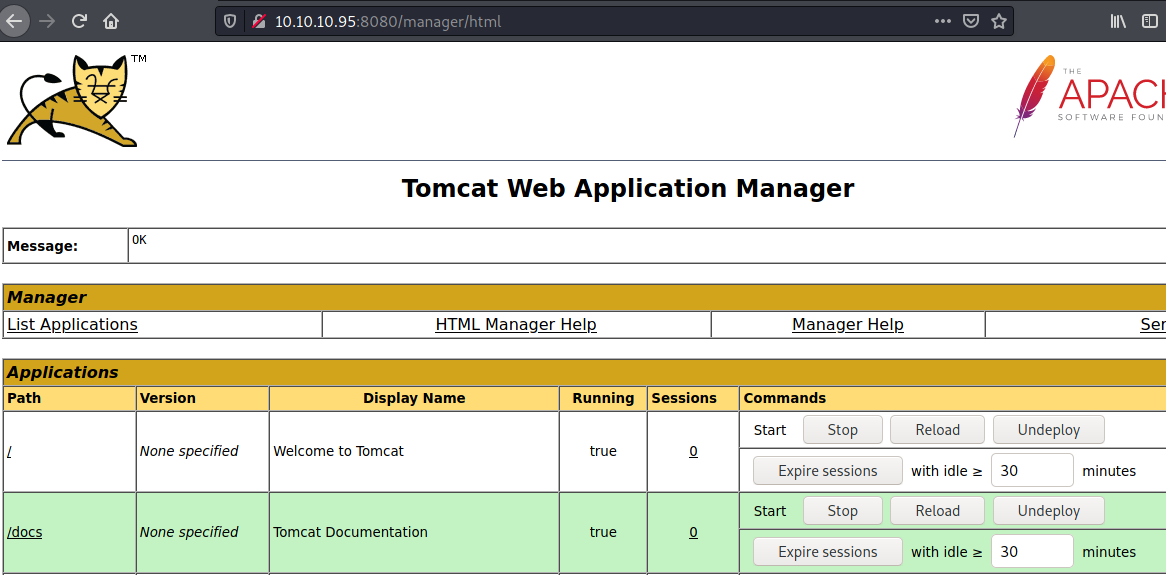Click the Display Name column header
Image resolution: width=1166 pixels, height=575 pixels.
[x=414, y=398]
